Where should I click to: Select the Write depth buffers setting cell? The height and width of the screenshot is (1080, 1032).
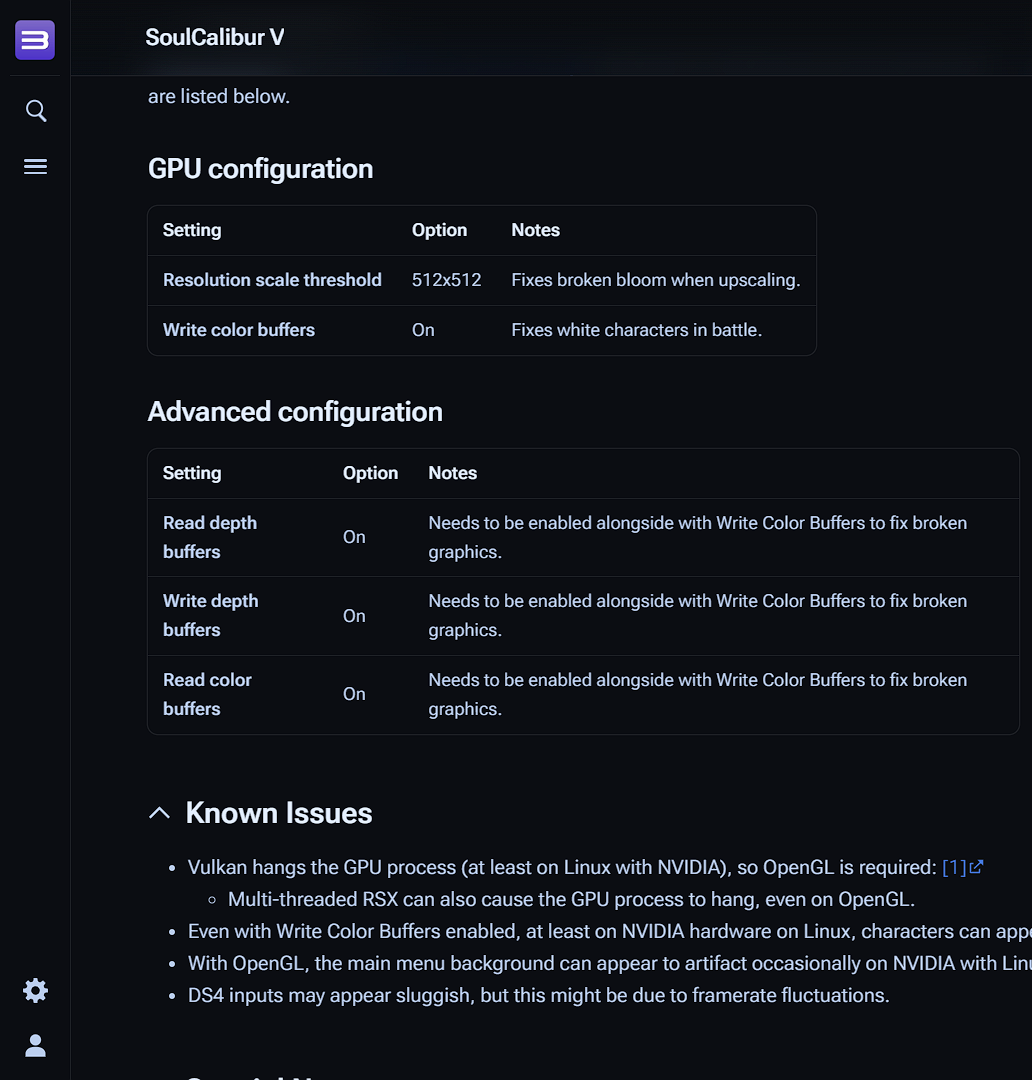pos(211,615)
